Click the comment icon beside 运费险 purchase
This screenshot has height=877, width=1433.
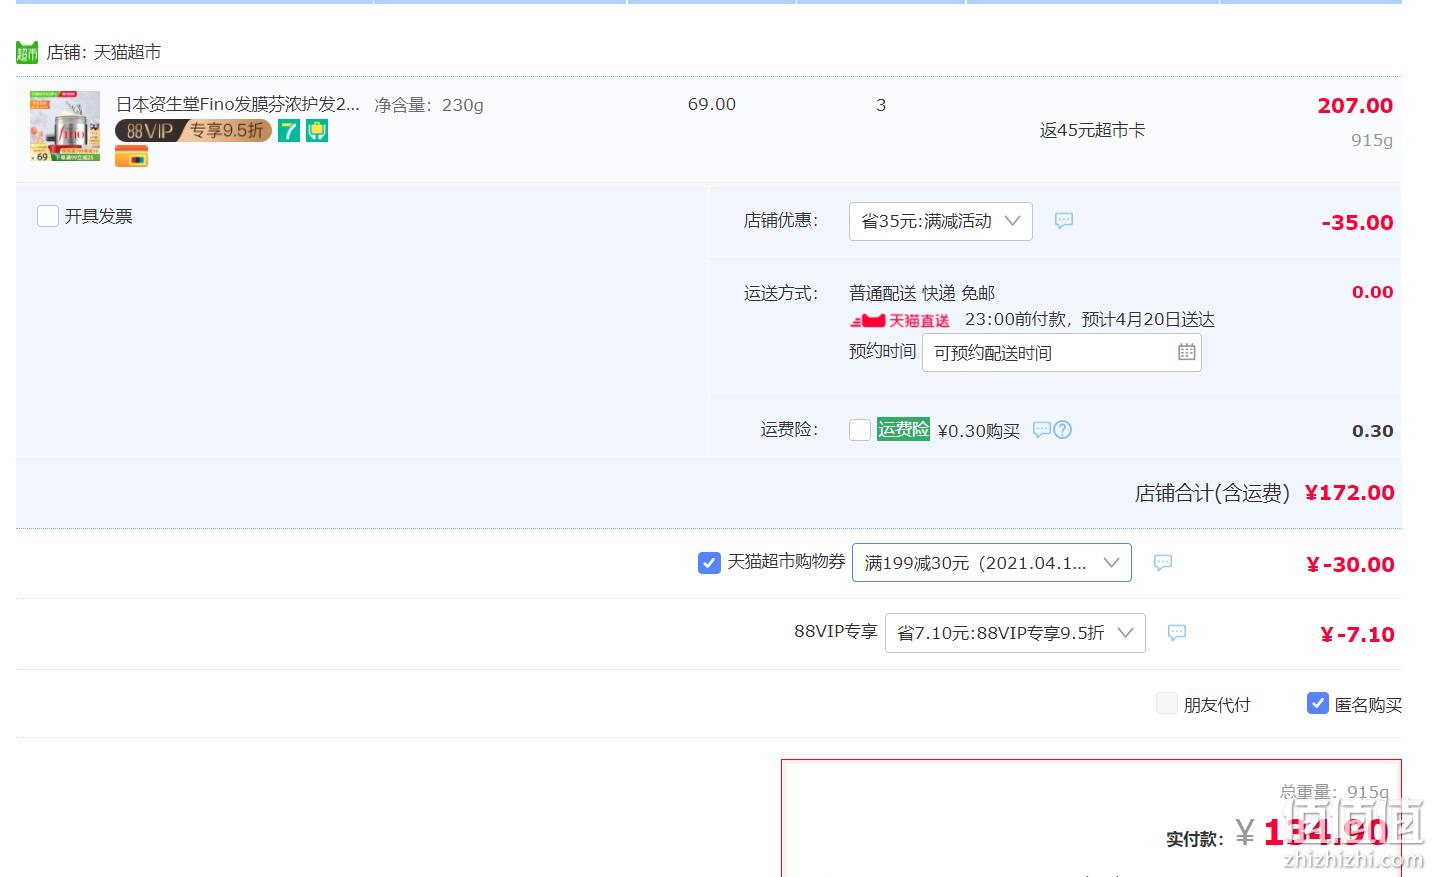pyautogui.click(x=1042, y=429)
